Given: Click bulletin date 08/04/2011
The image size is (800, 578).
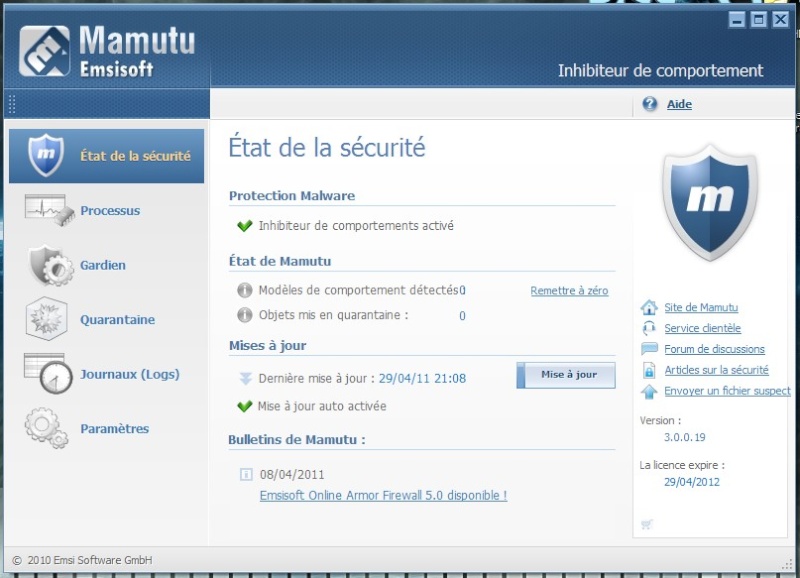Looking at the screenshot, I should point(292,475).
